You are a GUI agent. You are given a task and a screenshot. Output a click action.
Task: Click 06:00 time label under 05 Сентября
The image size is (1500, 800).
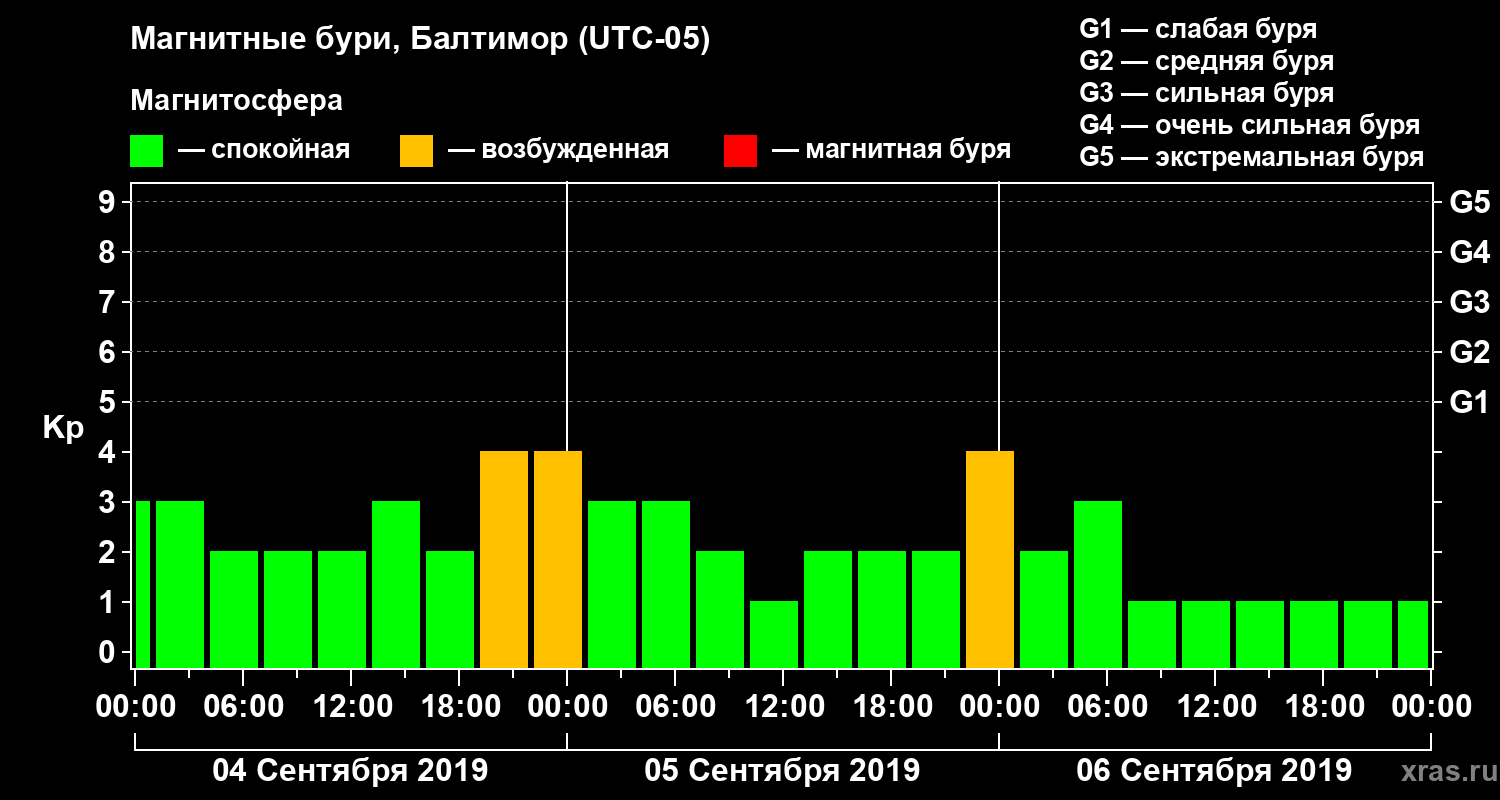pos(676,707)
